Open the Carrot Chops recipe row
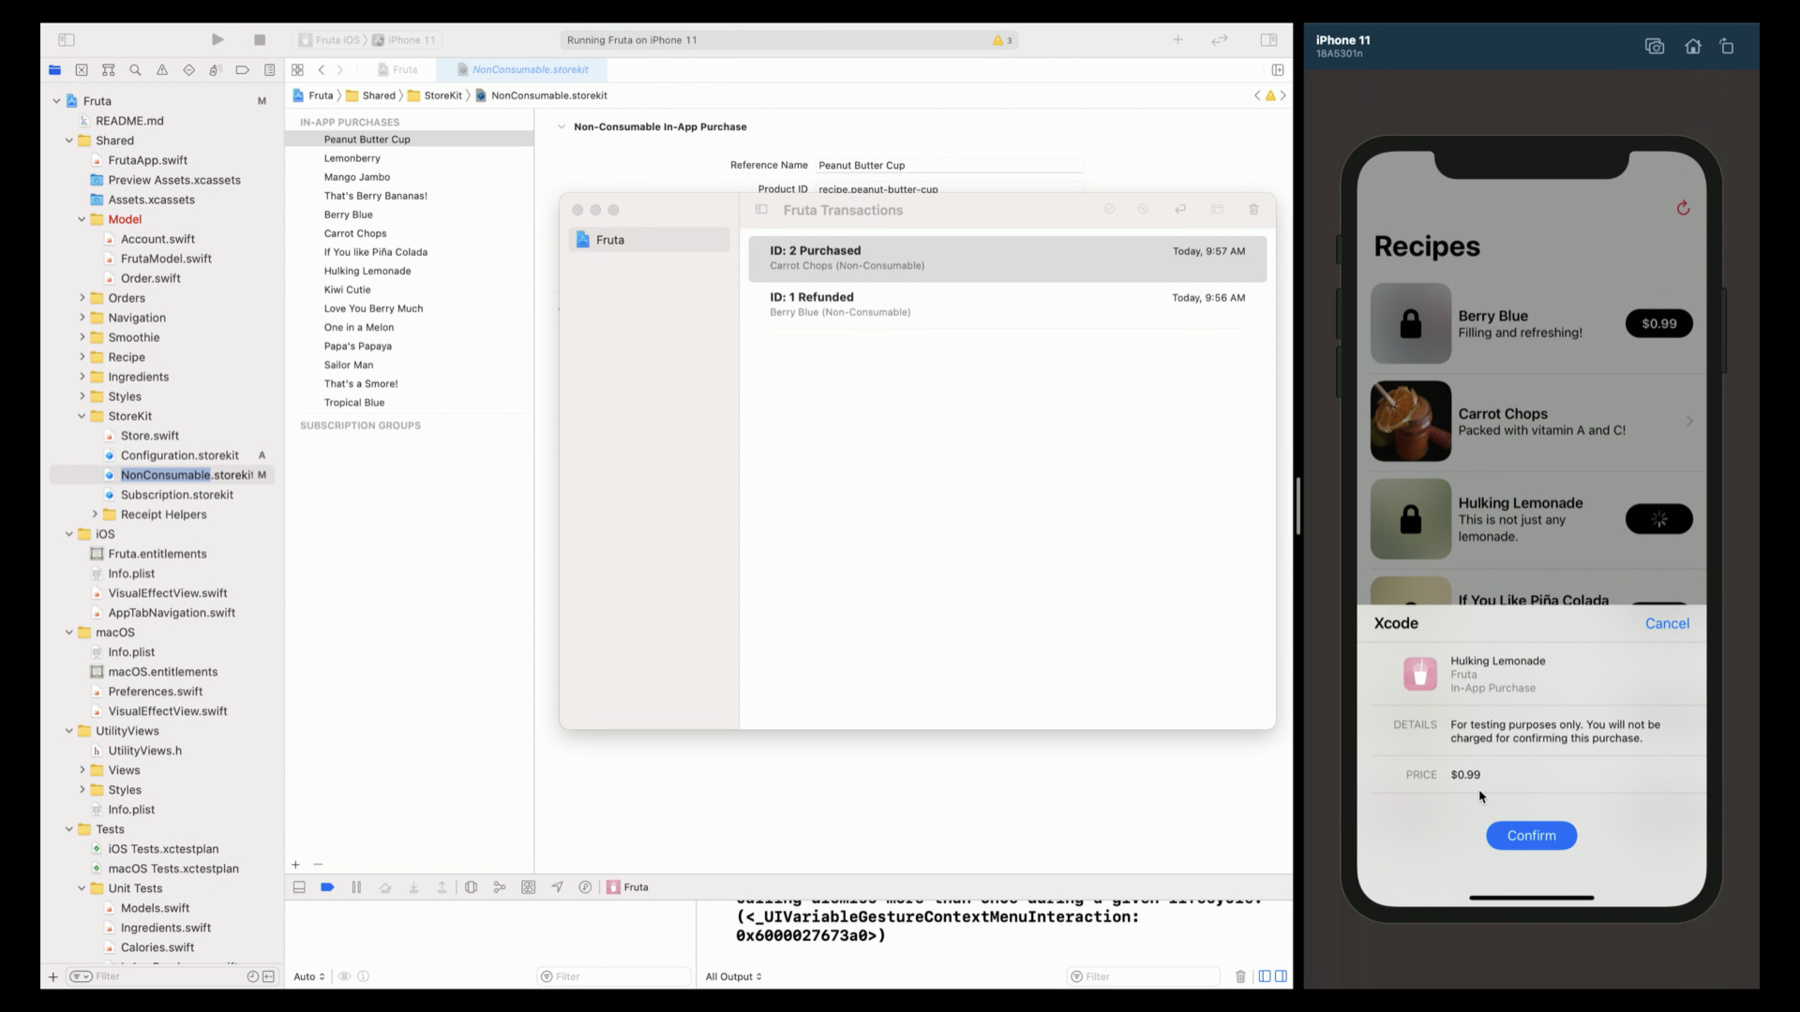 [x=1531, y=421]
